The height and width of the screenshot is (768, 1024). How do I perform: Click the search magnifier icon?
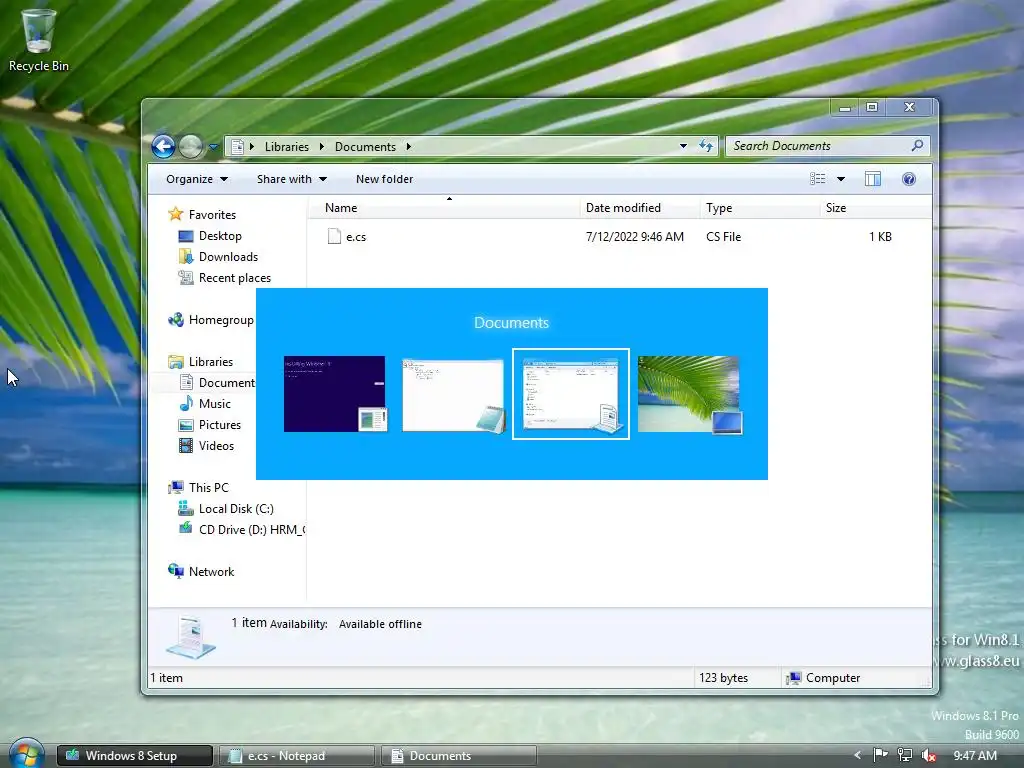pos(918,146)
